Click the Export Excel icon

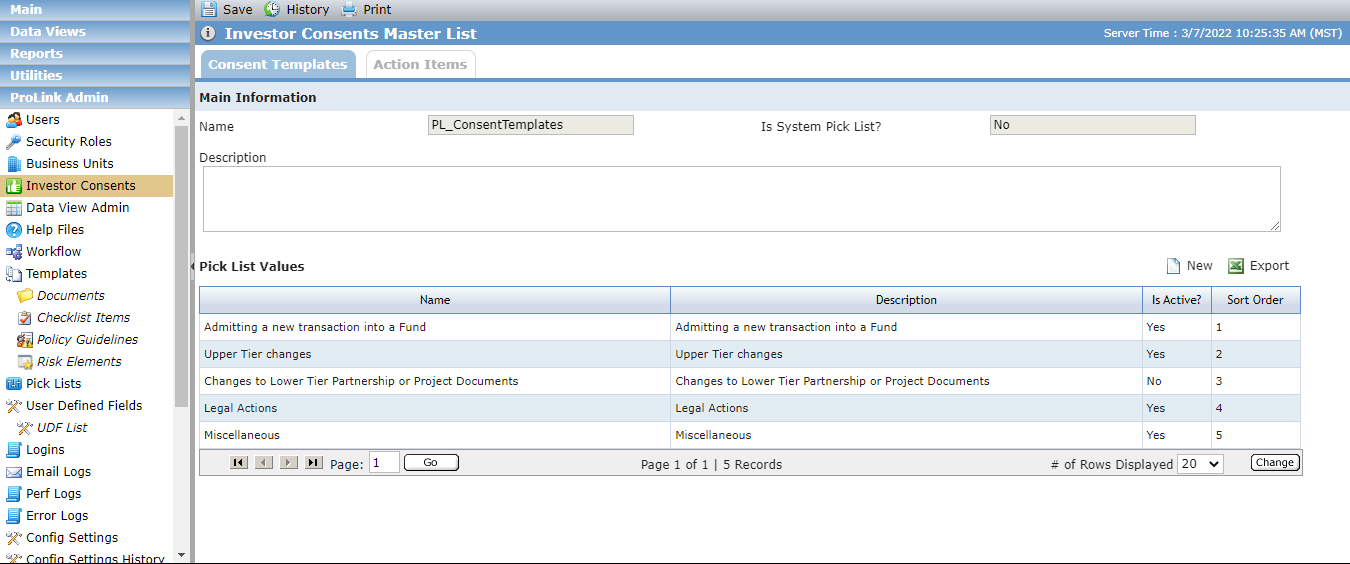[x=1236, y=266]
